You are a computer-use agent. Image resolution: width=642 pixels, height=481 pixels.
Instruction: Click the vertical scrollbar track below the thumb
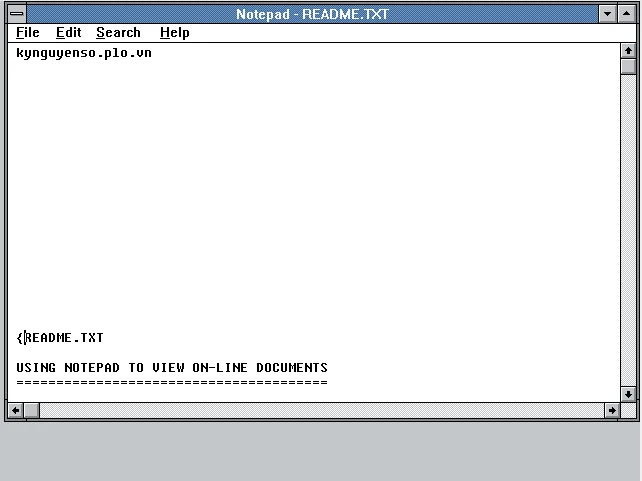pyautogui.click(x=628, y=230)
